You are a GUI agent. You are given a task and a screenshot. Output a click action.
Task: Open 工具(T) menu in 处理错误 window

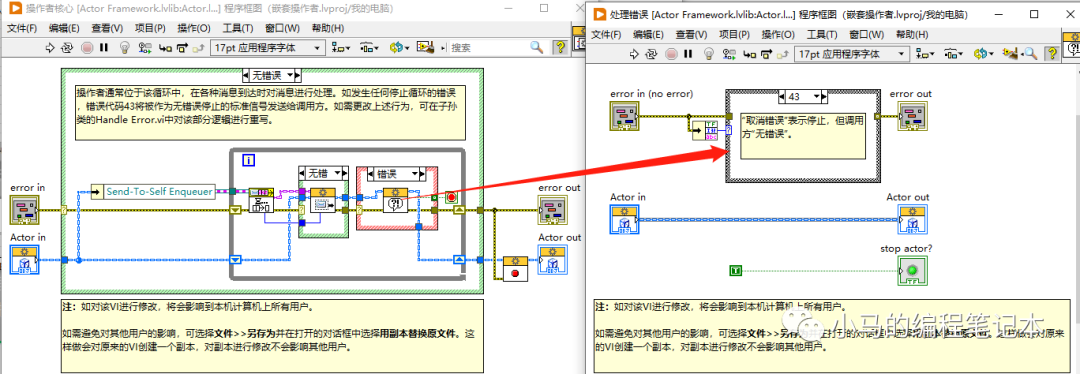point(822,34)
